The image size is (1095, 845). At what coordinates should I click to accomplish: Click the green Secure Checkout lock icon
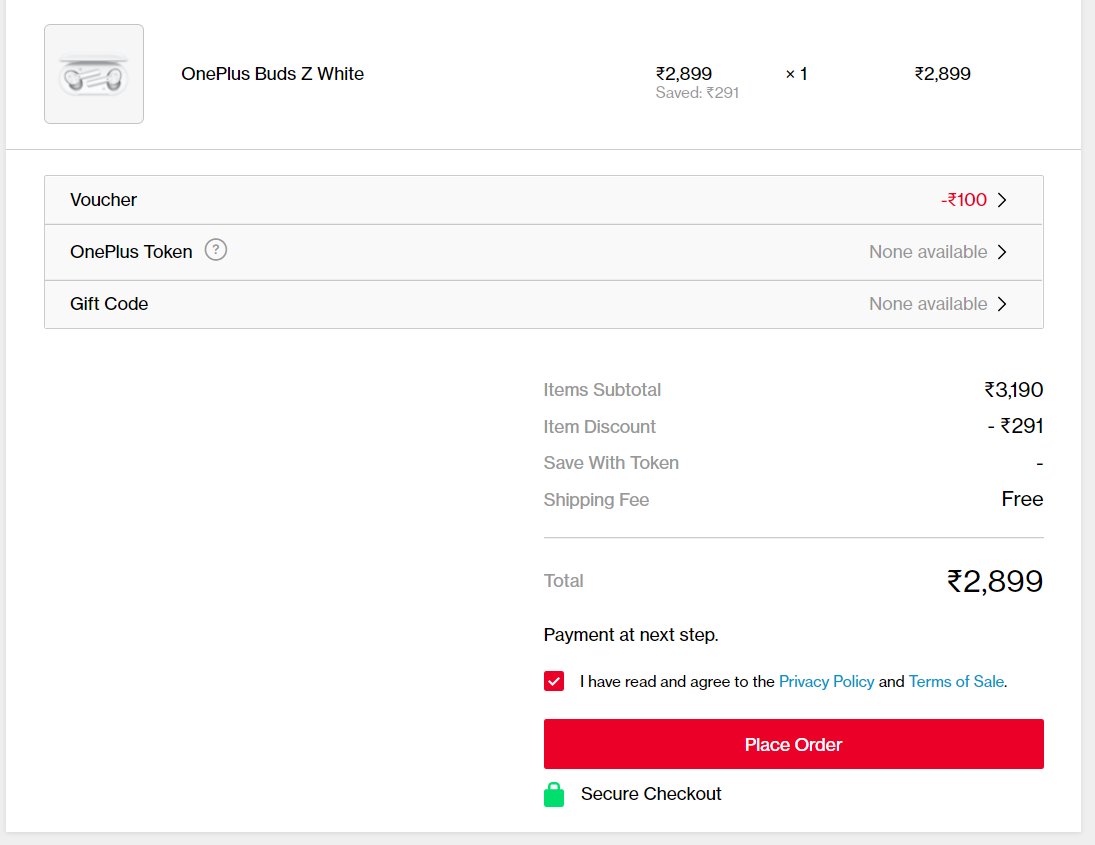click(x=554, y=795)
